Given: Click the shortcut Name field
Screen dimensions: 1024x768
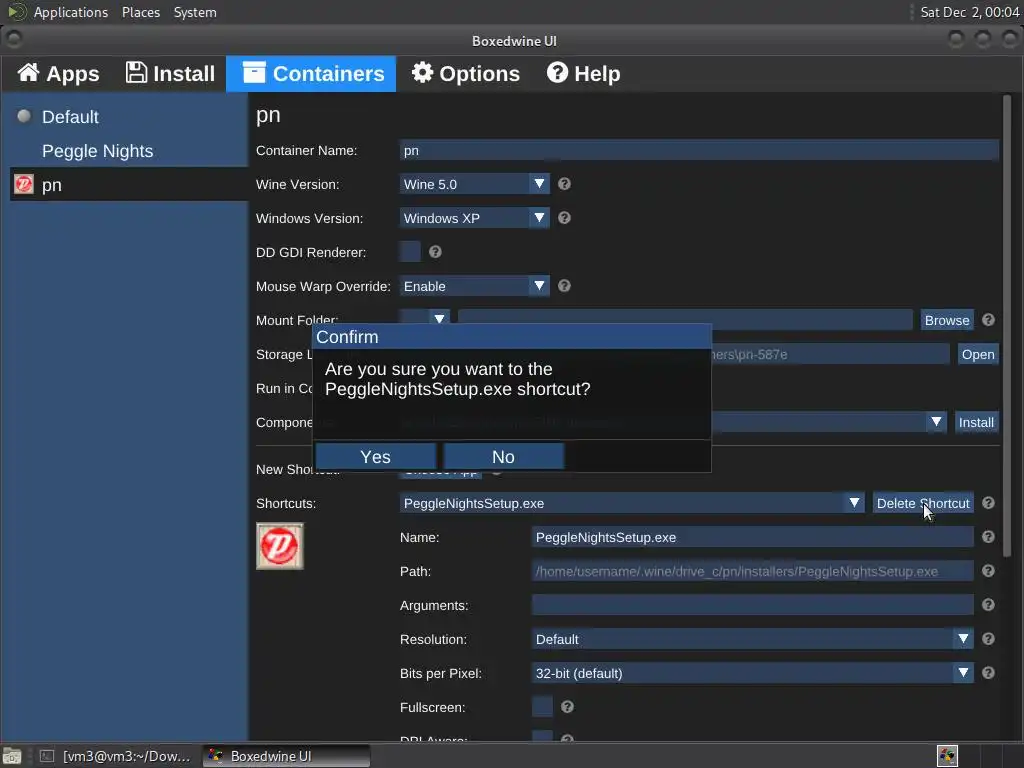Looking at the screenshot, I should [x=752, y=537].
